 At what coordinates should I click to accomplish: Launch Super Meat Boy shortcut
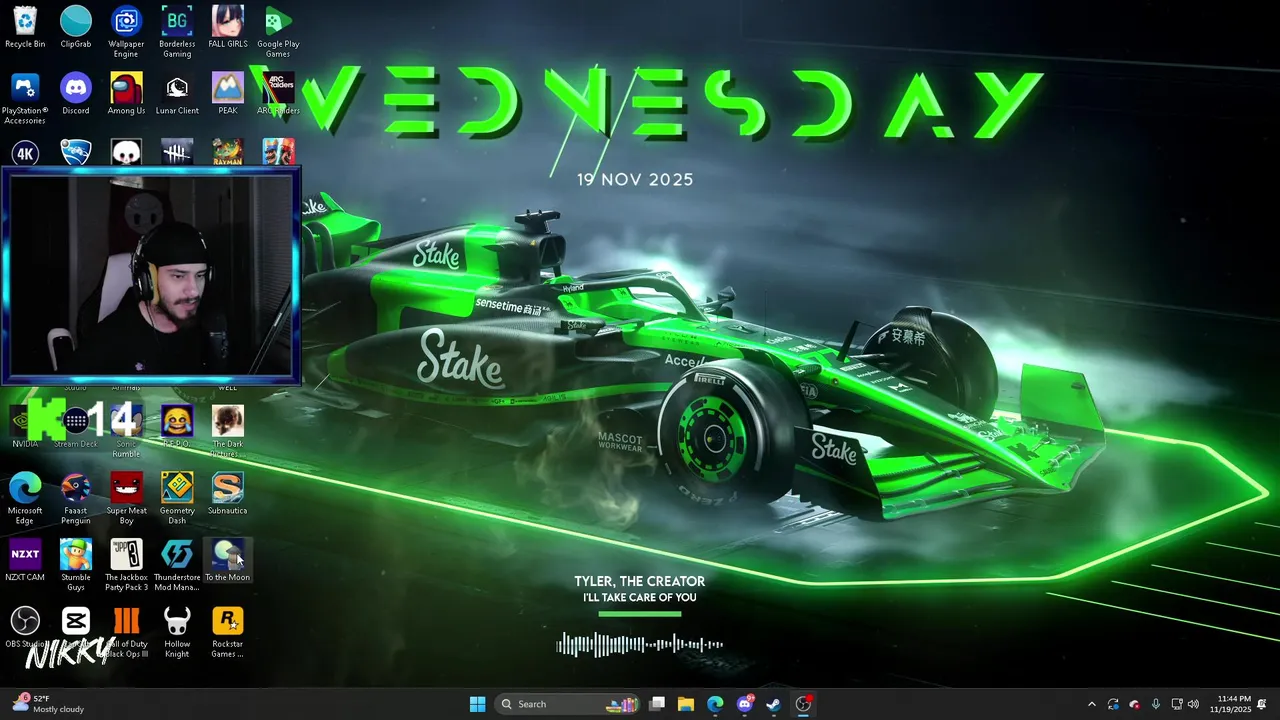tap(126, 499)
